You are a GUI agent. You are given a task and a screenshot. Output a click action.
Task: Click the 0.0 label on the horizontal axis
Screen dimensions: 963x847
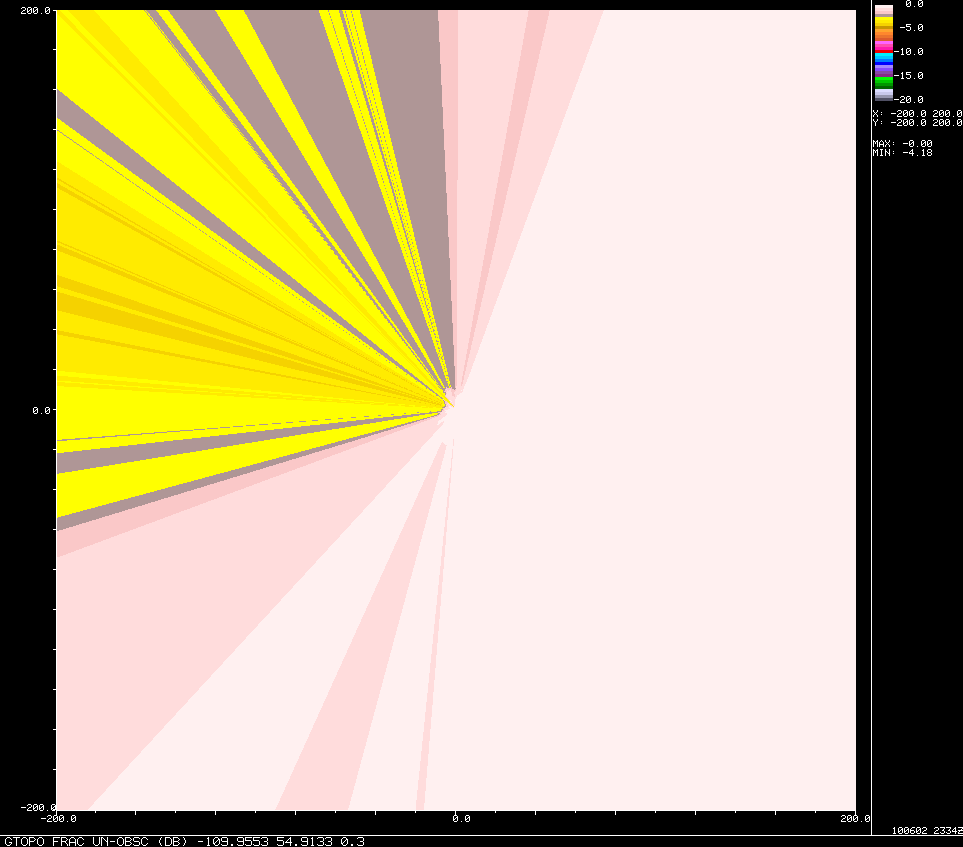tap(461, 819)
